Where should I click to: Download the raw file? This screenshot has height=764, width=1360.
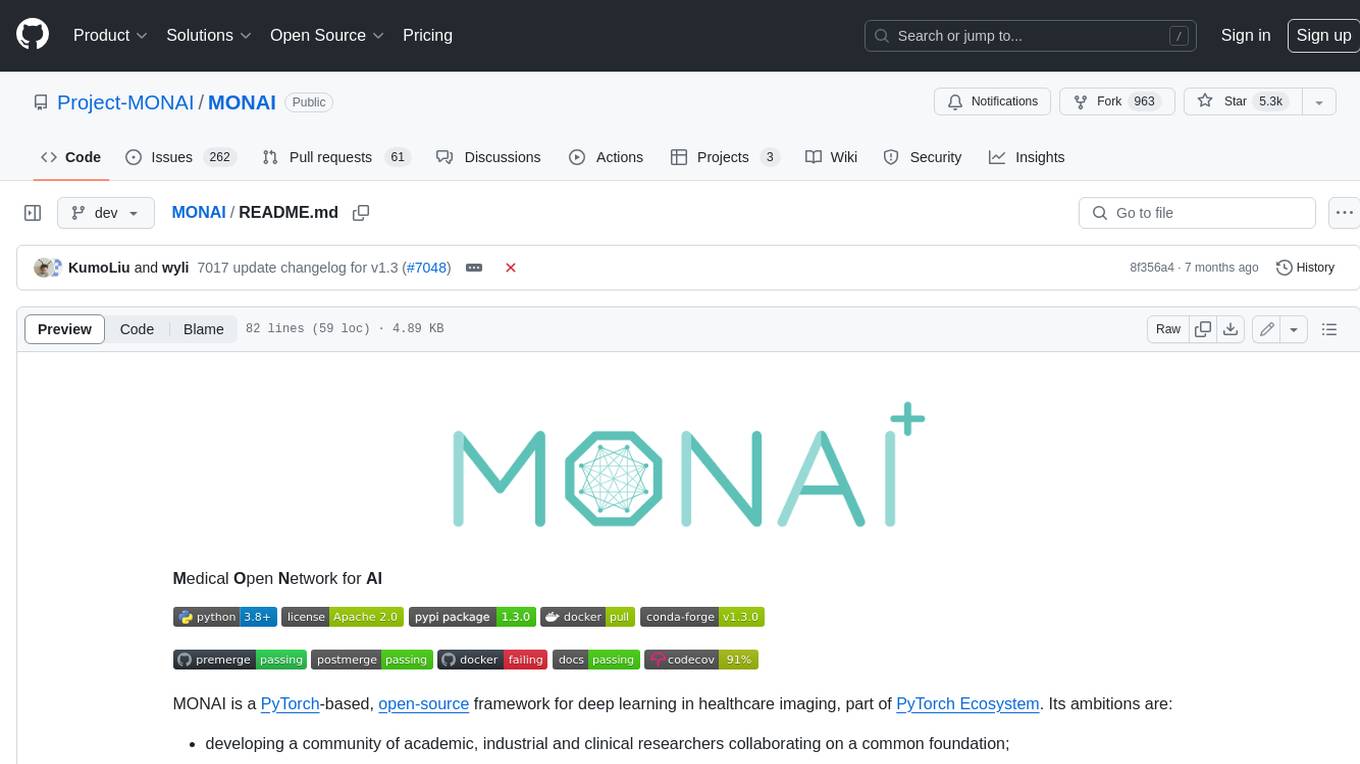coord(1231,329)
